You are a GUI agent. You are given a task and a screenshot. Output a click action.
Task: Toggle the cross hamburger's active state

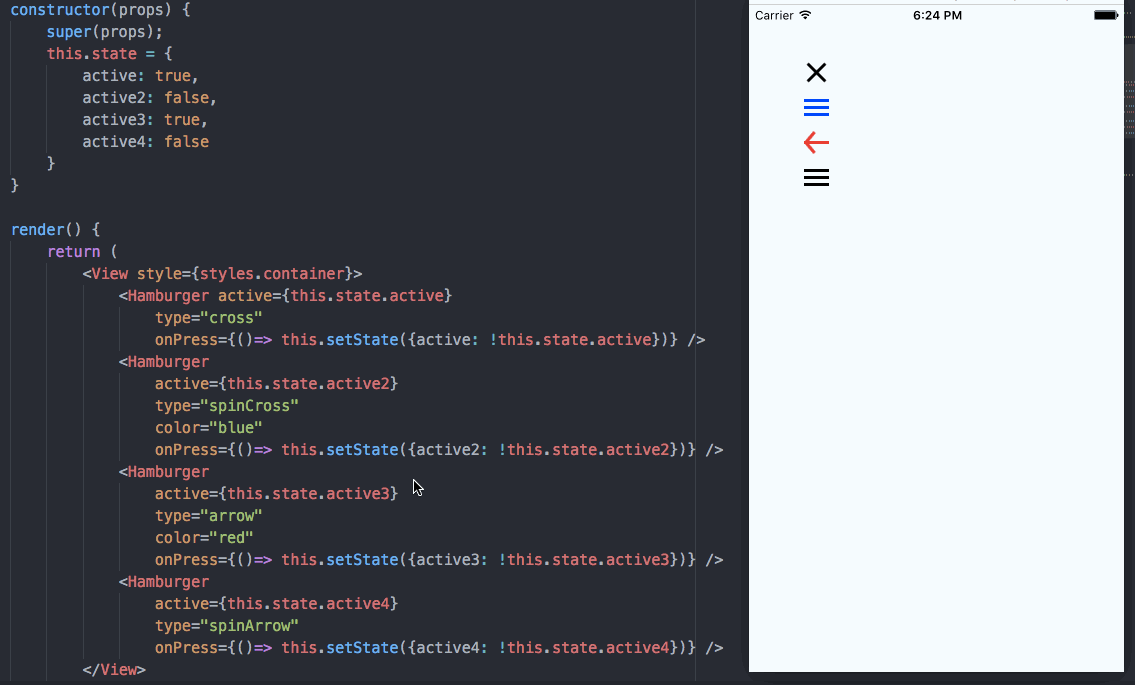pyautogui.click(x=816, y=72)
